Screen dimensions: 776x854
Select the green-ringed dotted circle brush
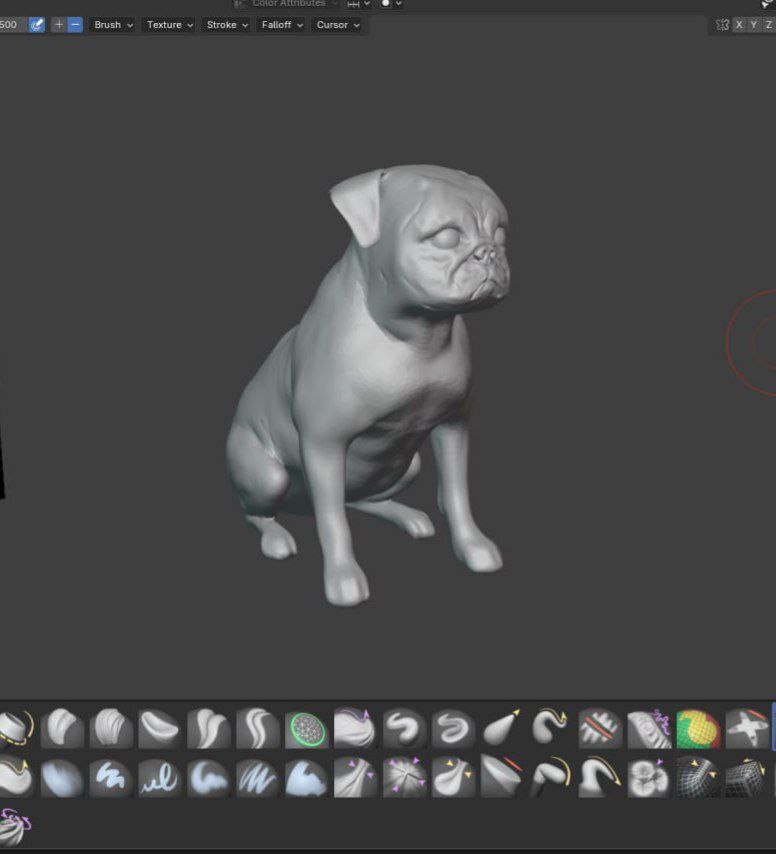coord(307,729)
